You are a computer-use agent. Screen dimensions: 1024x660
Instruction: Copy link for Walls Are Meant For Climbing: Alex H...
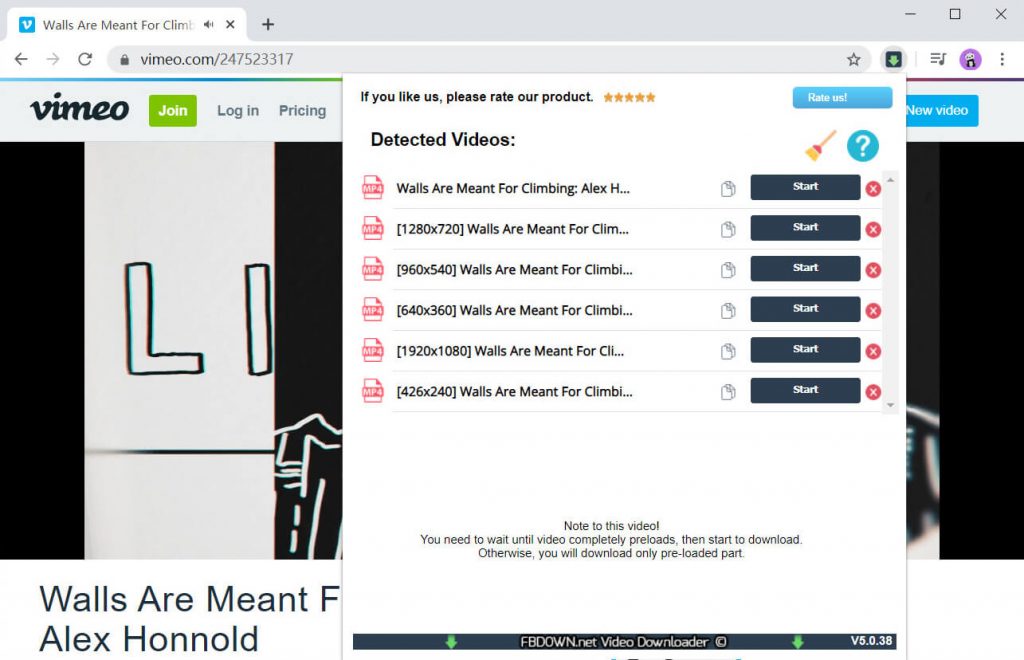coord(728,189)
